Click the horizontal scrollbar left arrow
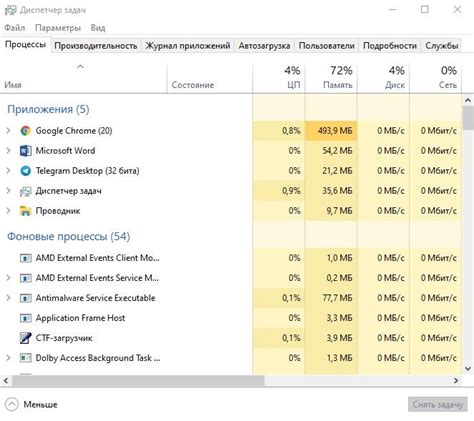 pyautogui.click(x=6, y=381)
